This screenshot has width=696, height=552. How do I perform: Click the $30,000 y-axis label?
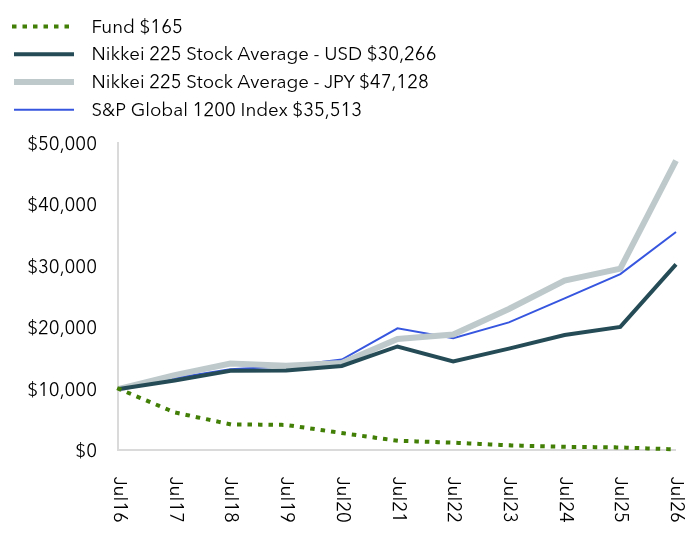62,266
